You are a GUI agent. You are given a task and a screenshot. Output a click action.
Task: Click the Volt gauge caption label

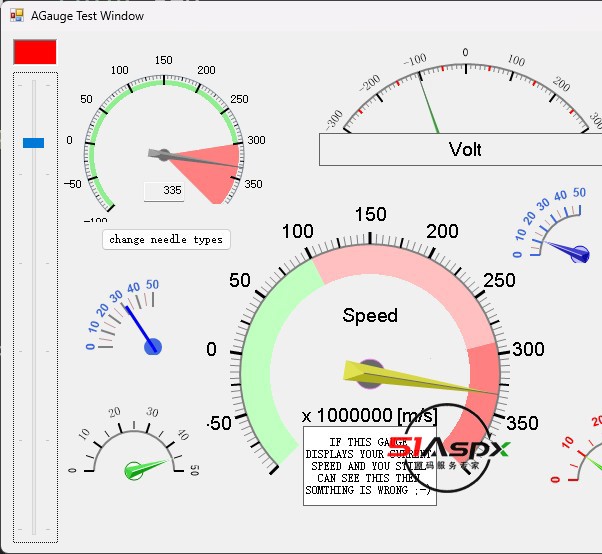465,149
